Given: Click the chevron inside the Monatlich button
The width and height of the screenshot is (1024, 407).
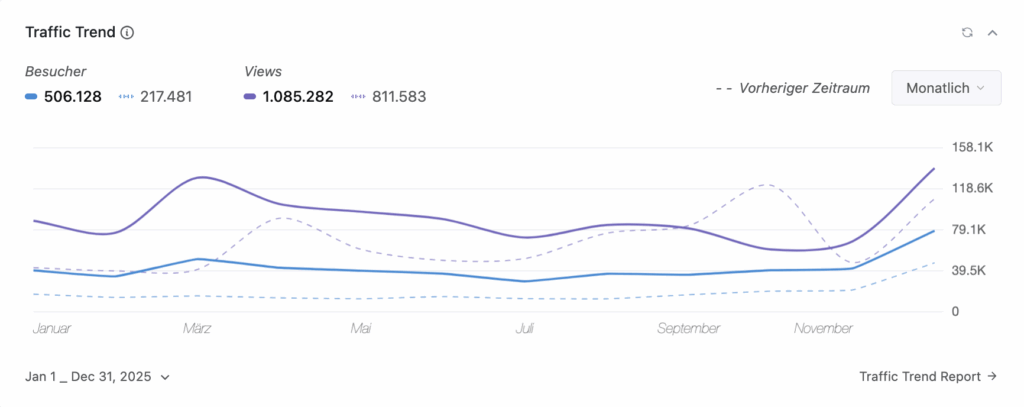Looking at the screenshot, I should pyautogui.click(x=981, y=88).
